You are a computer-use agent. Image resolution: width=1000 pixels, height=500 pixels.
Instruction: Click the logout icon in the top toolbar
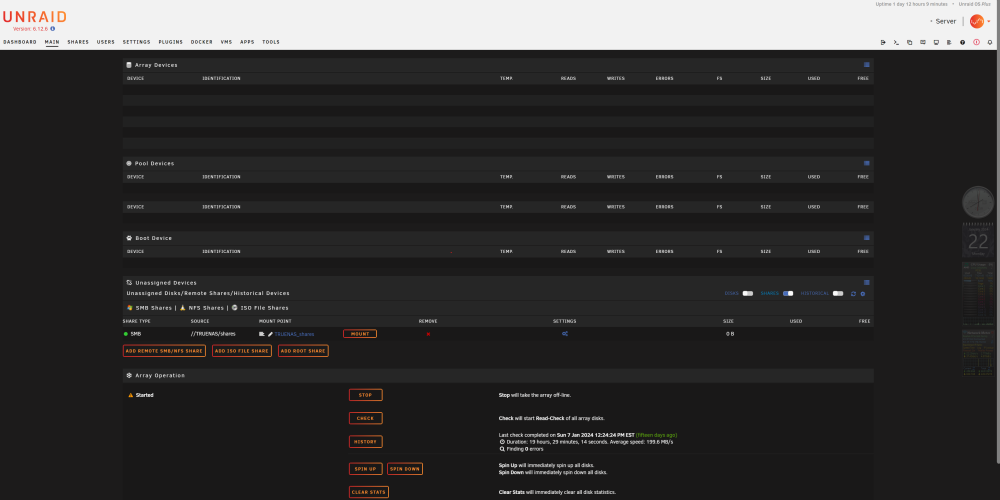(883, 42)
